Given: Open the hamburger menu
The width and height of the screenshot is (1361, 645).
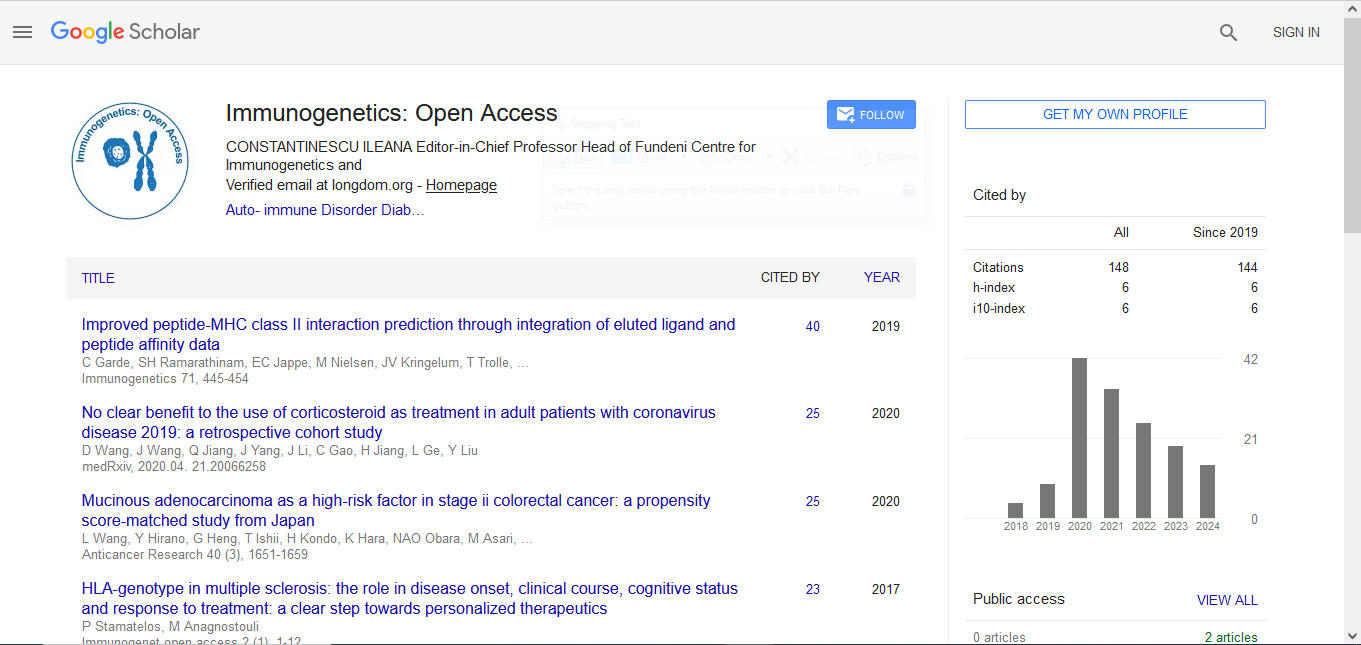Looking at the screenshot, I should (x=22, y=32).
